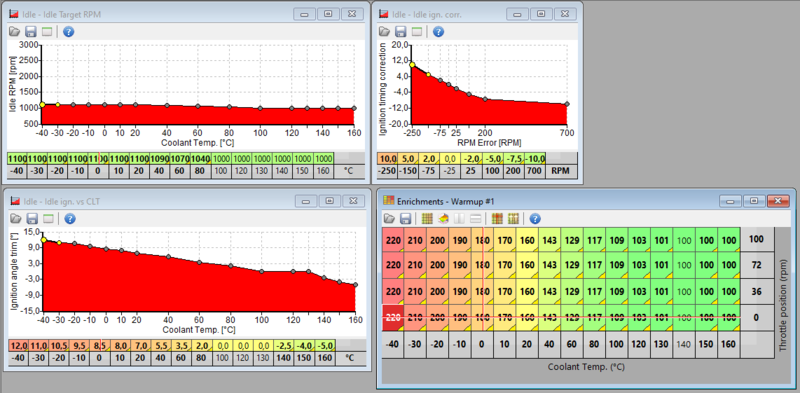Screen dimensions: 800x393
Task: Click the 40 temperature header in Idle Target RPM
Action: tap(160, 171)
